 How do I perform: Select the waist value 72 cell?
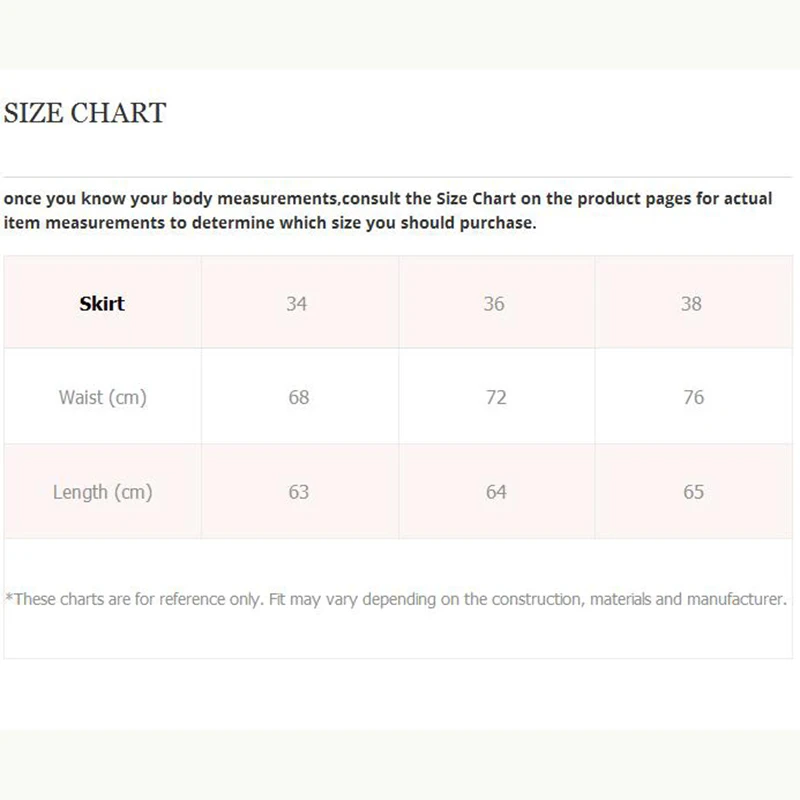(x=495, y=397)
